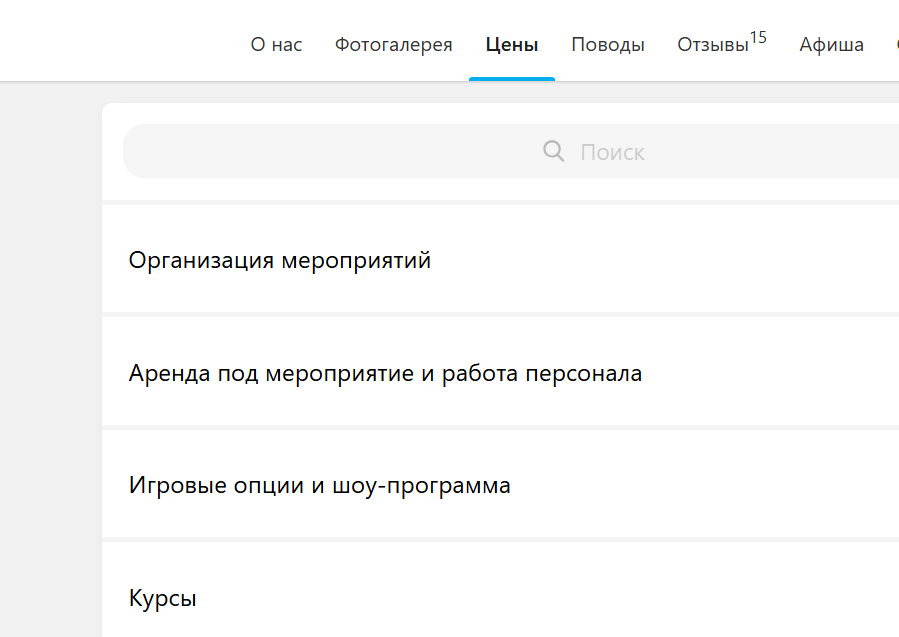
Task: Click the Курсы heading text
Action: point(163,599)
